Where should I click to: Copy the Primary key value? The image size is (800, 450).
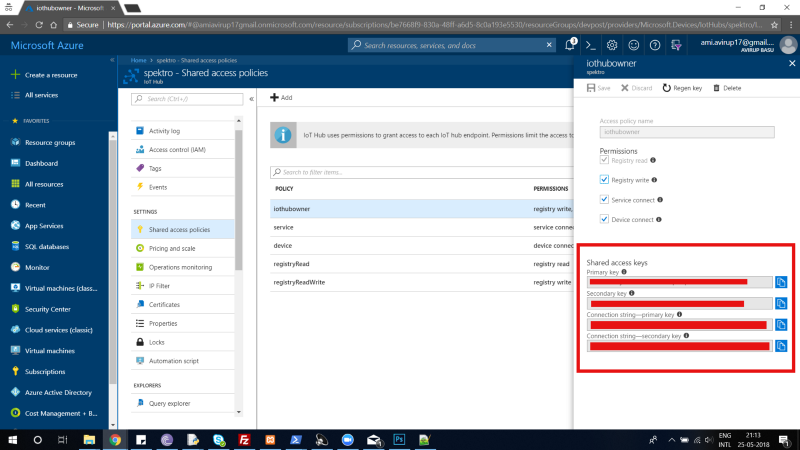781,282
